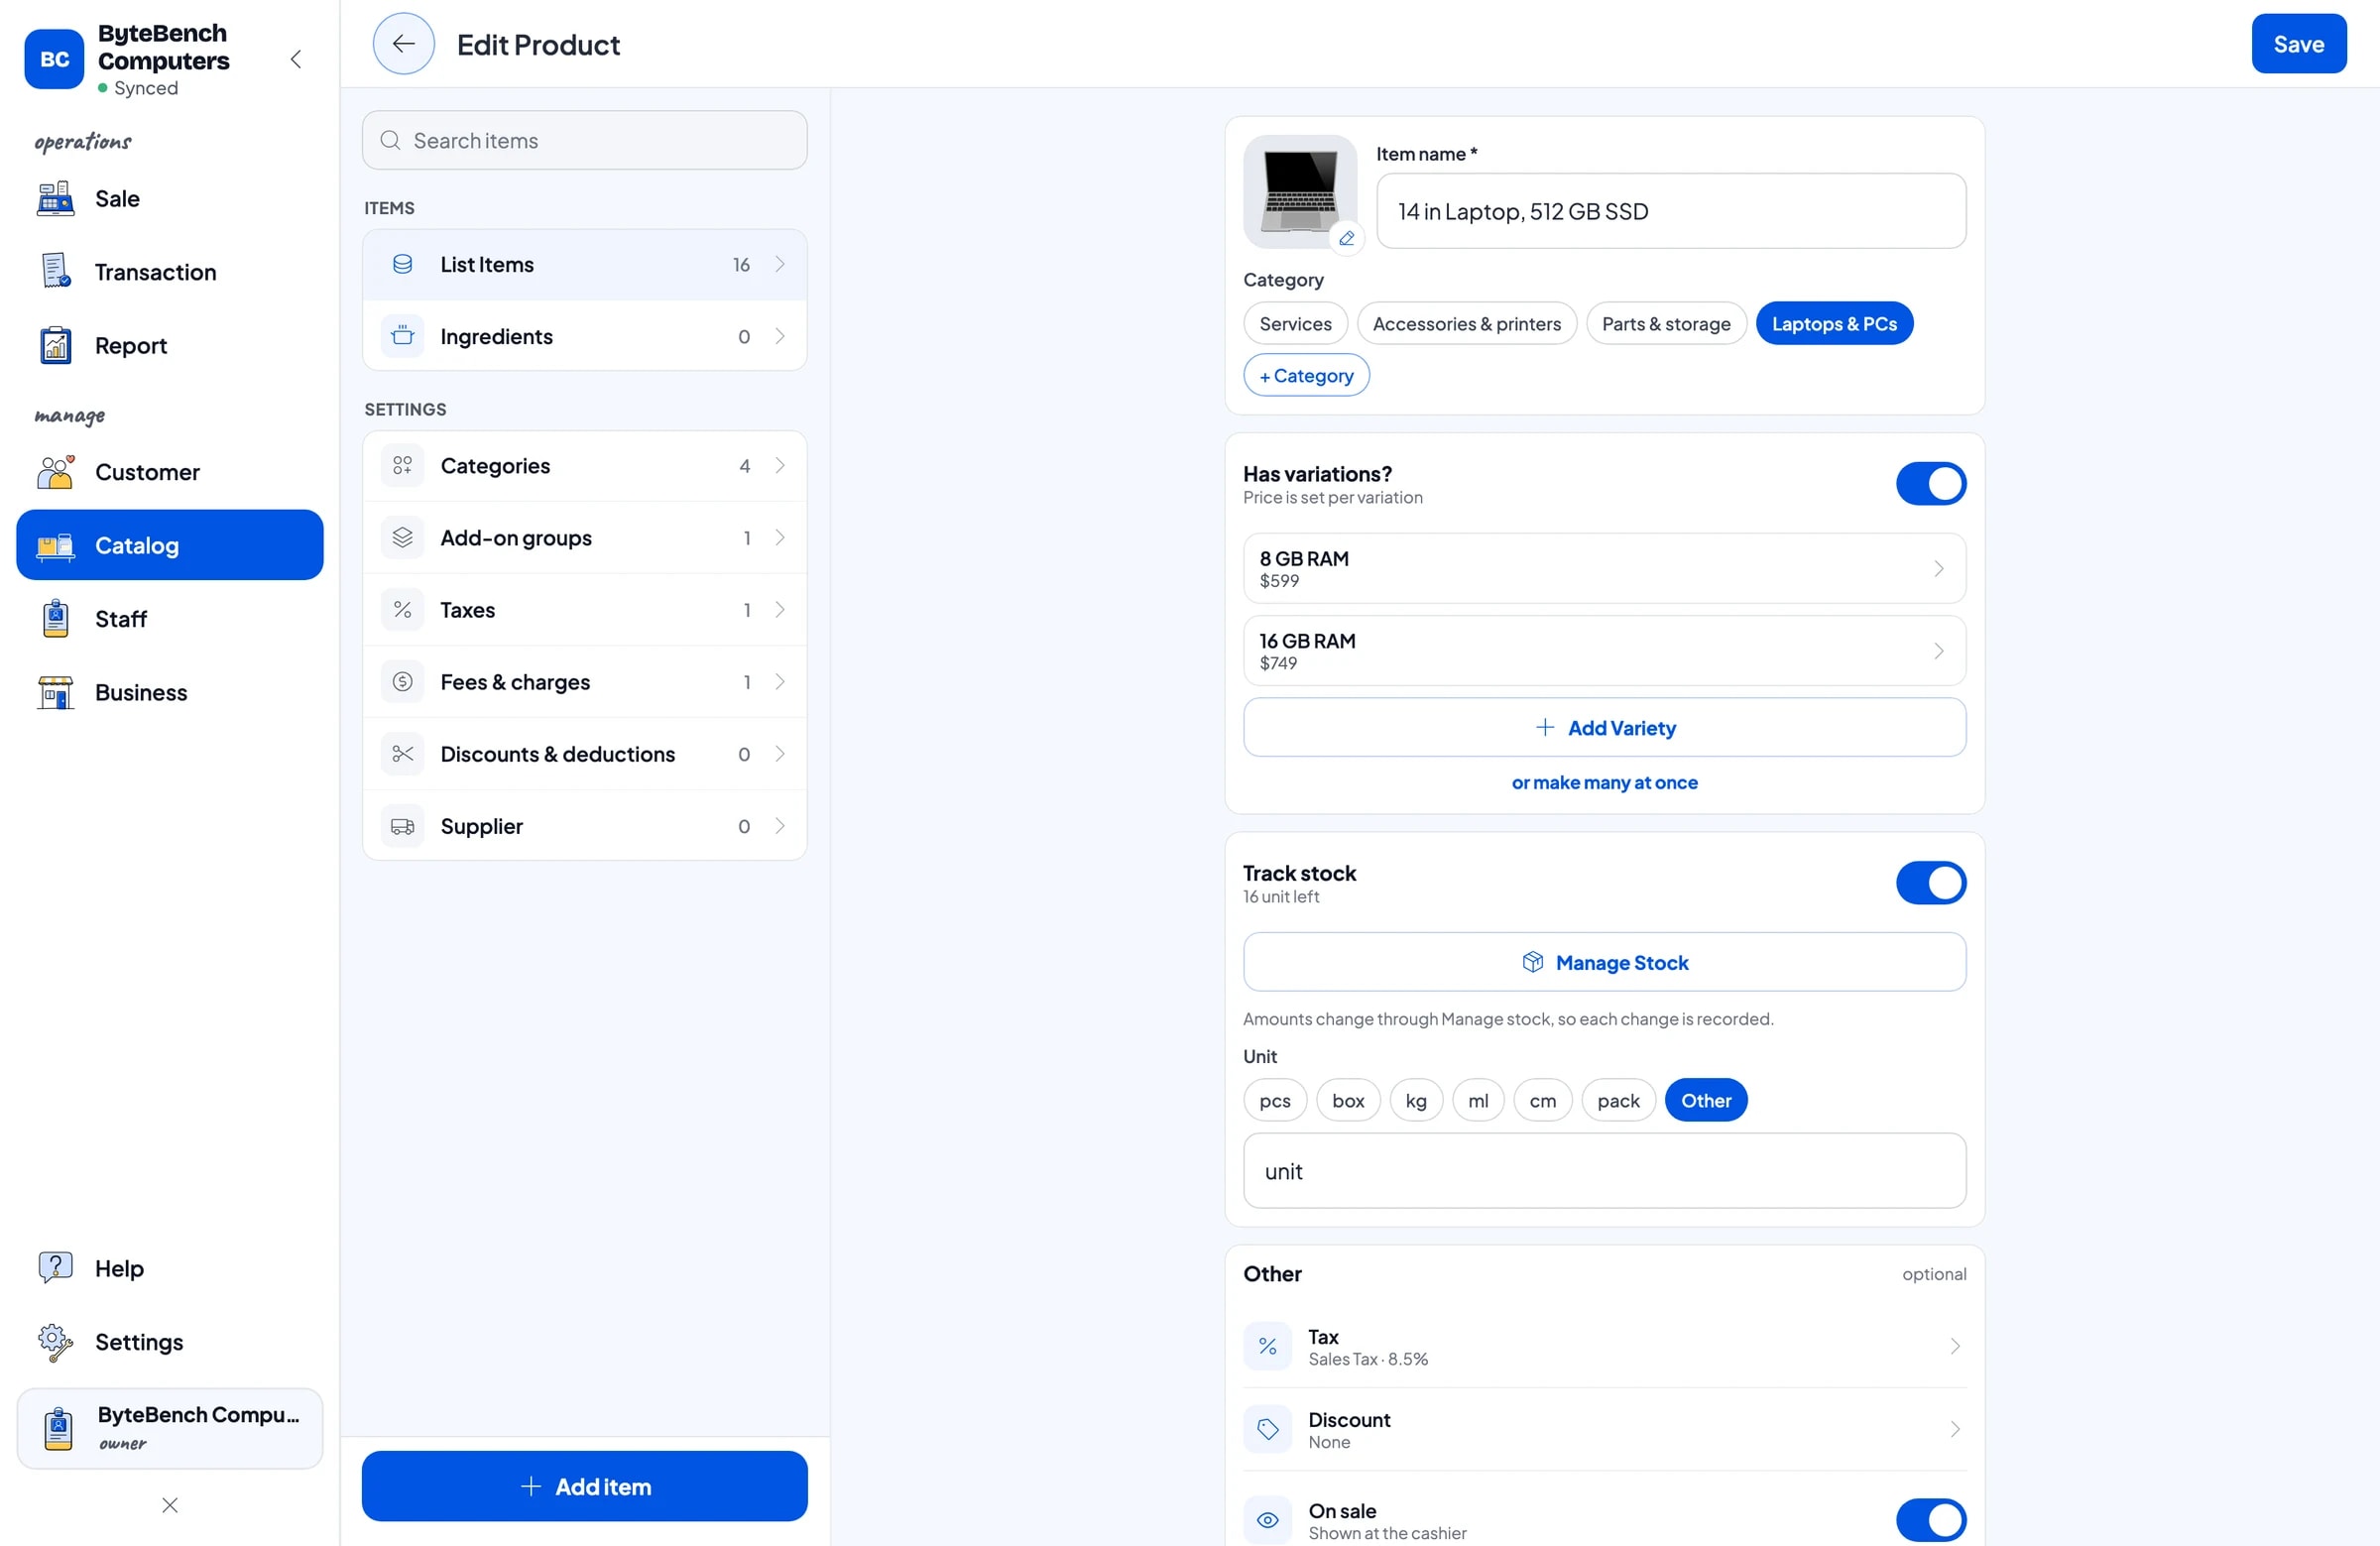The image size is (2380, 1546).
Task: Click the Fees & charges dollar icon
Action: (402, 682)
